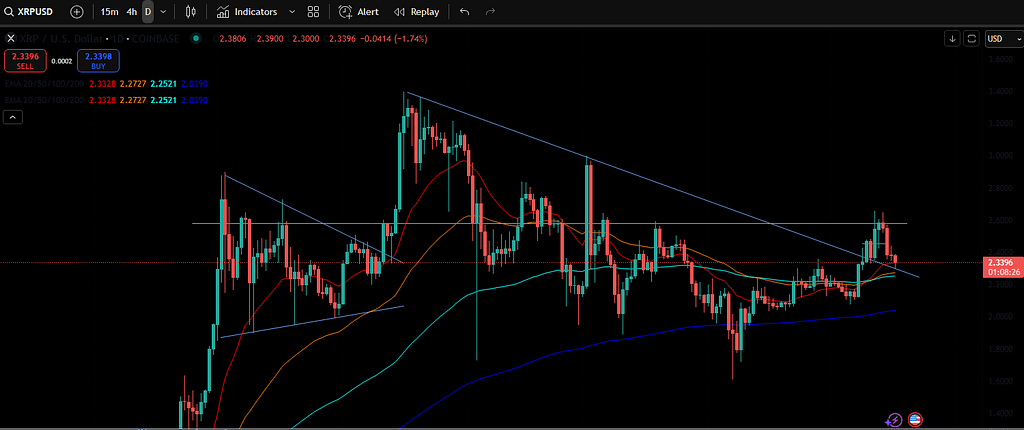
Task: Expand the favorite indicators dropdown arrow
Action: [291, 12]
